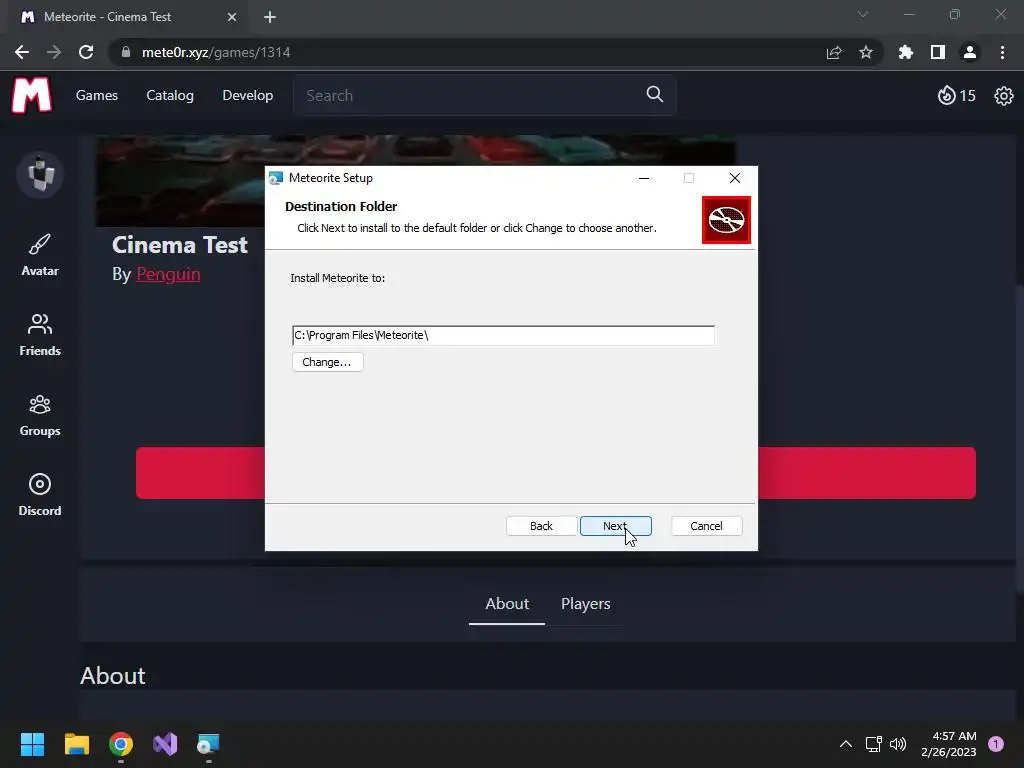Go back in the browser
The width and height of the screenshot is (1024, 768).
[x=22, y=52]
